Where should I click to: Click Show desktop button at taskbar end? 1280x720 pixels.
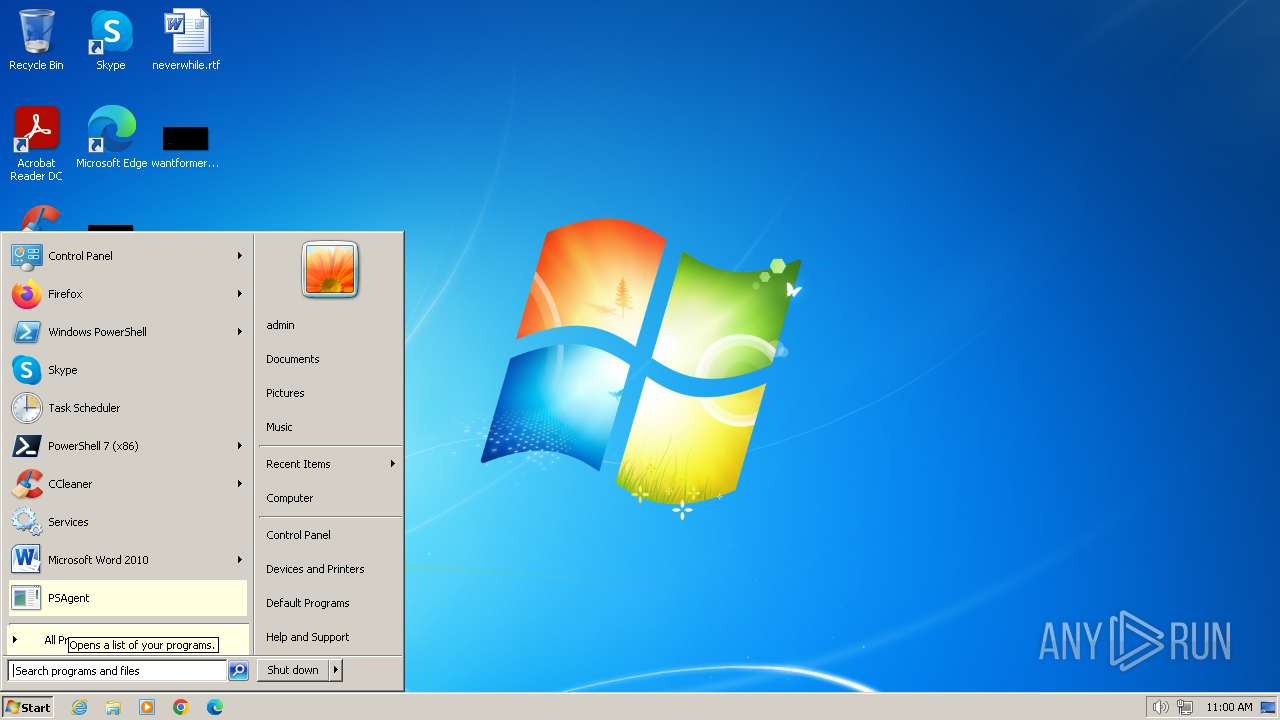click(x=1270, y=707)
